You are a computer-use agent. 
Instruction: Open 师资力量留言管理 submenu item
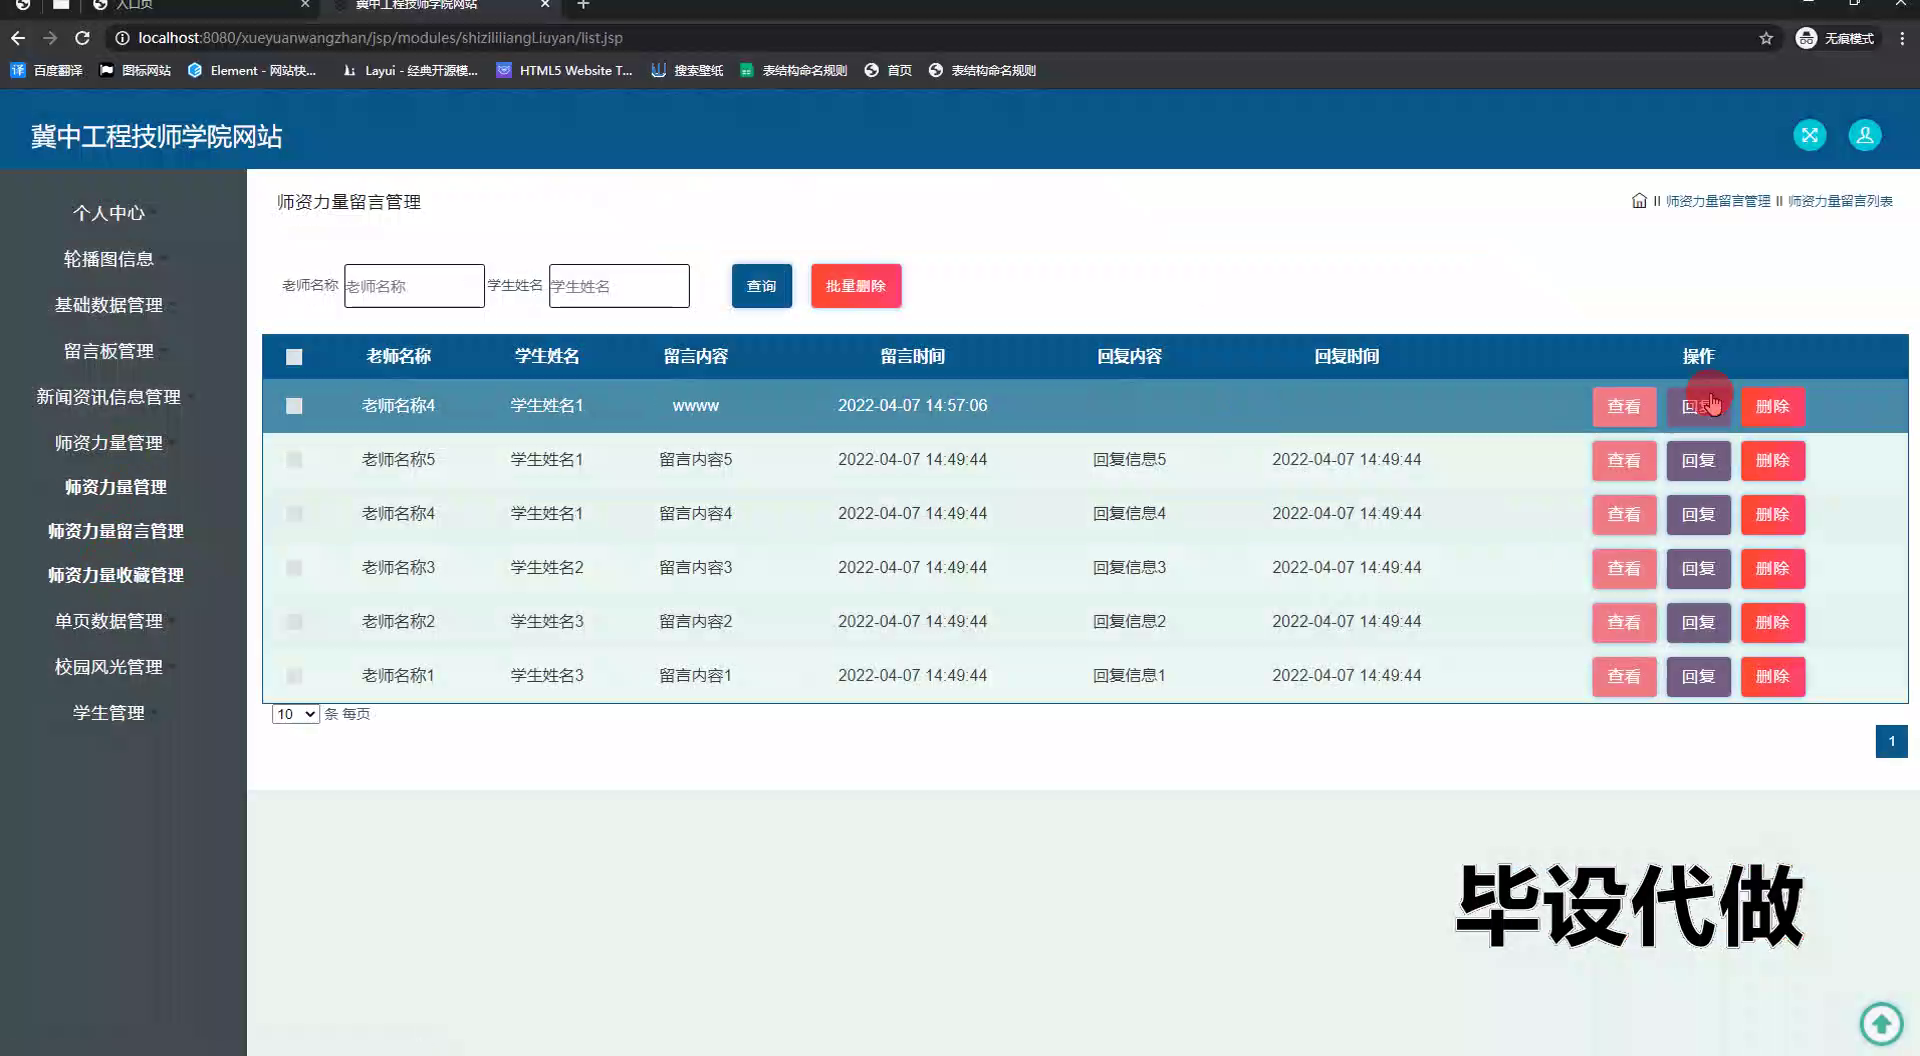coord(116,531)
